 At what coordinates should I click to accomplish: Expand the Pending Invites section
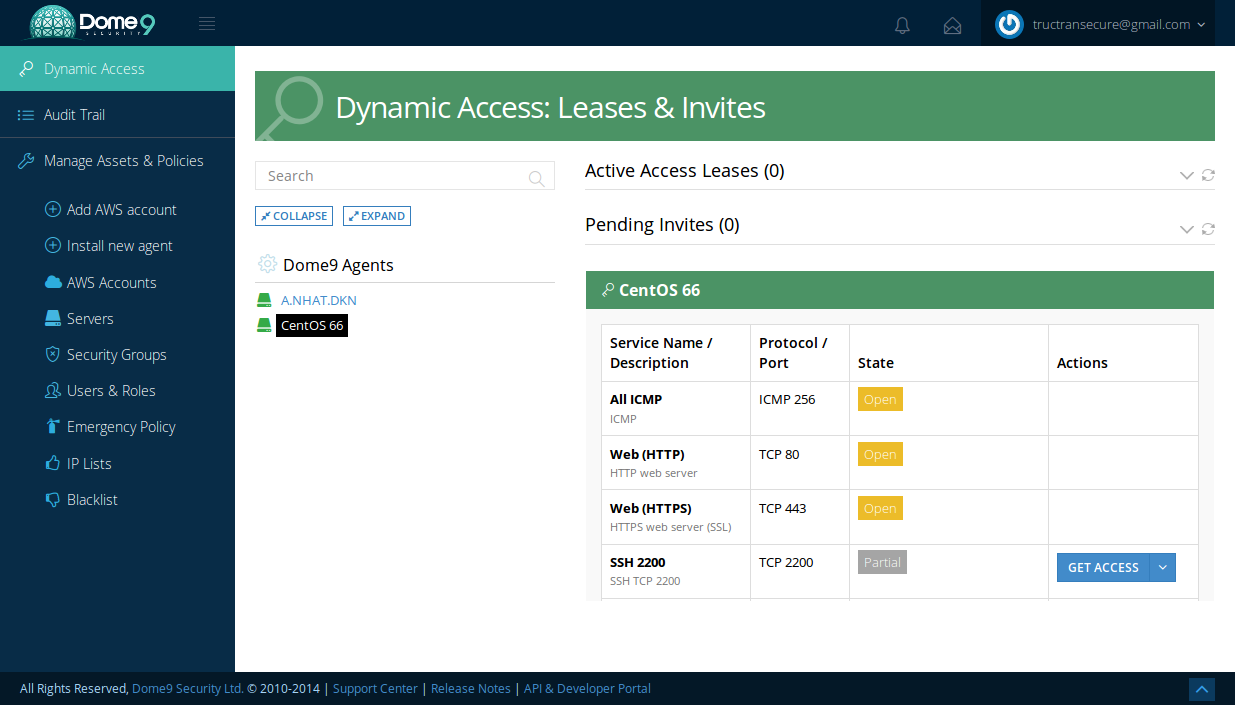(1187, 229)
